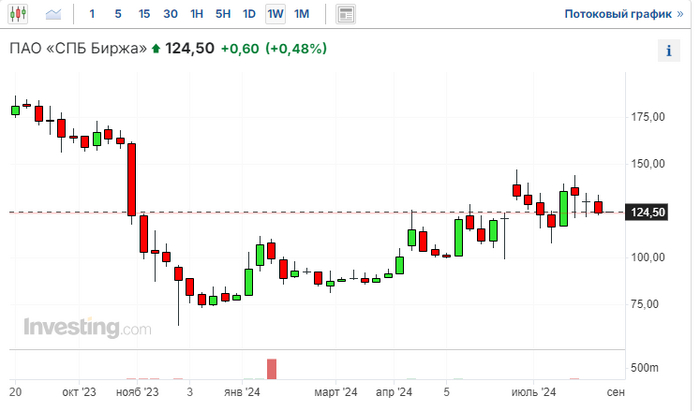The height and width of the screenshot is (411, 700).
Task: Click the окт '23 date label
Action: click(79, 392)
